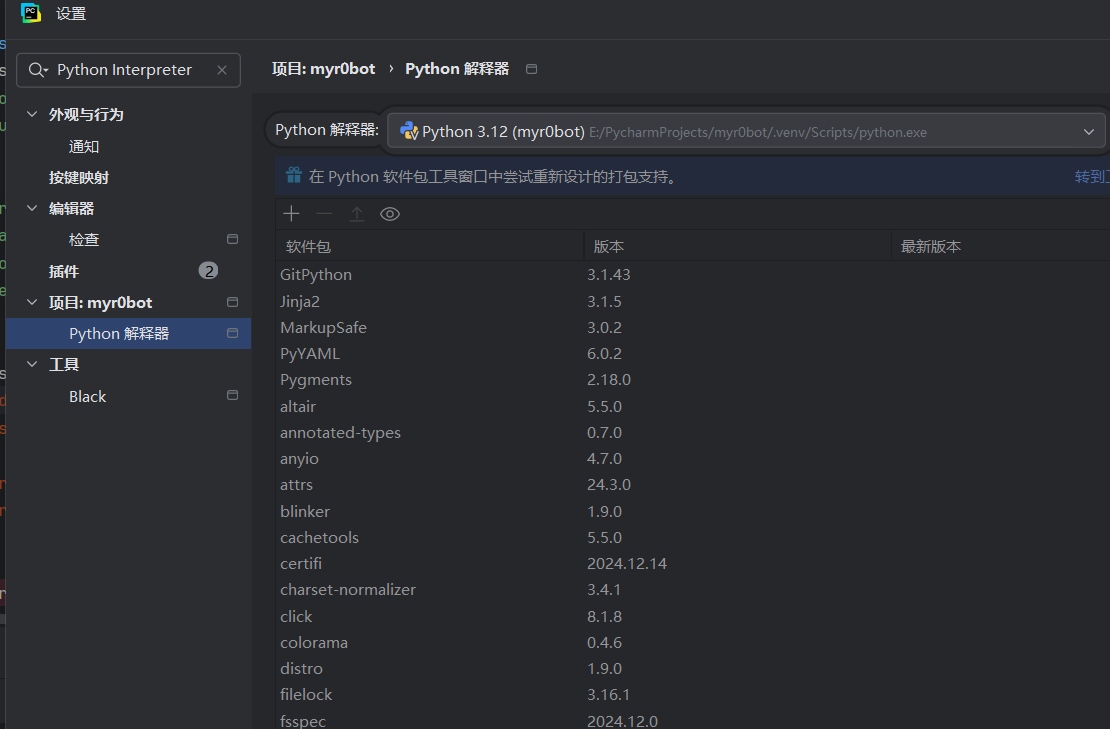Click version 2024.12.14 of certifi
The width and height of the screenshot is (1110, 729).
626,563
